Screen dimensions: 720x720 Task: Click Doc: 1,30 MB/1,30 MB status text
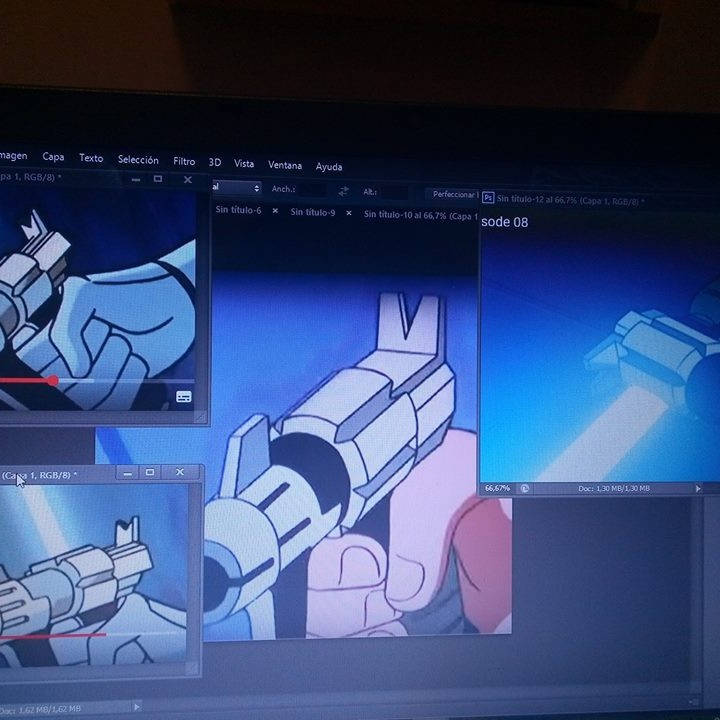[x=614, y=489]
